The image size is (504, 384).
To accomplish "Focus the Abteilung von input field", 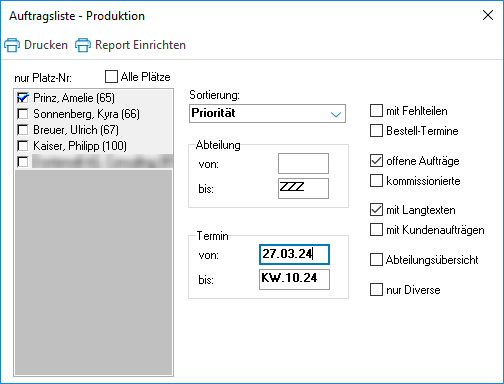I will [303, 163].
